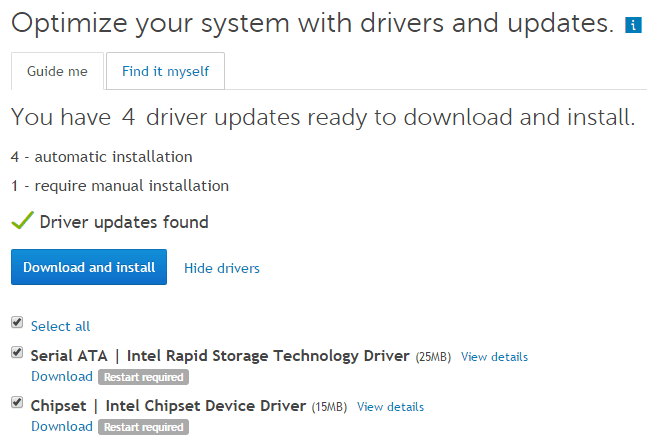Click the Optimize your system heading
The width and height of the screenshot is (647, 440).
tap(312, 23)
